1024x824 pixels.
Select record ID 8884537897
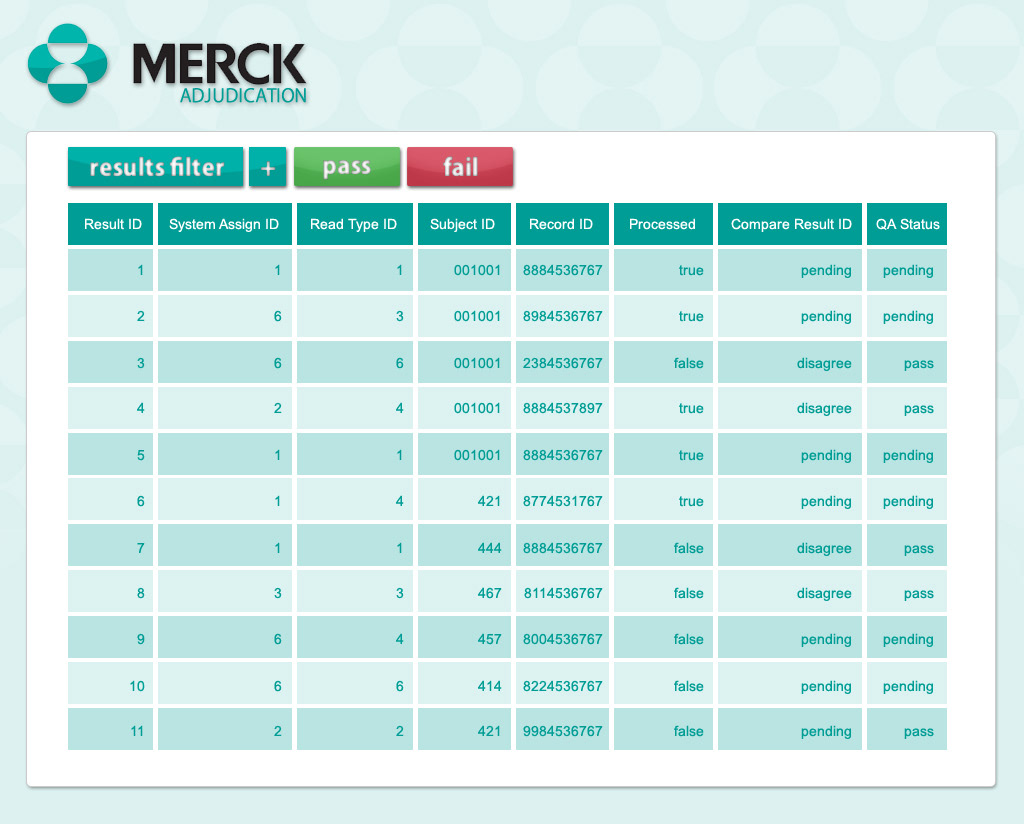click(562, 409)
